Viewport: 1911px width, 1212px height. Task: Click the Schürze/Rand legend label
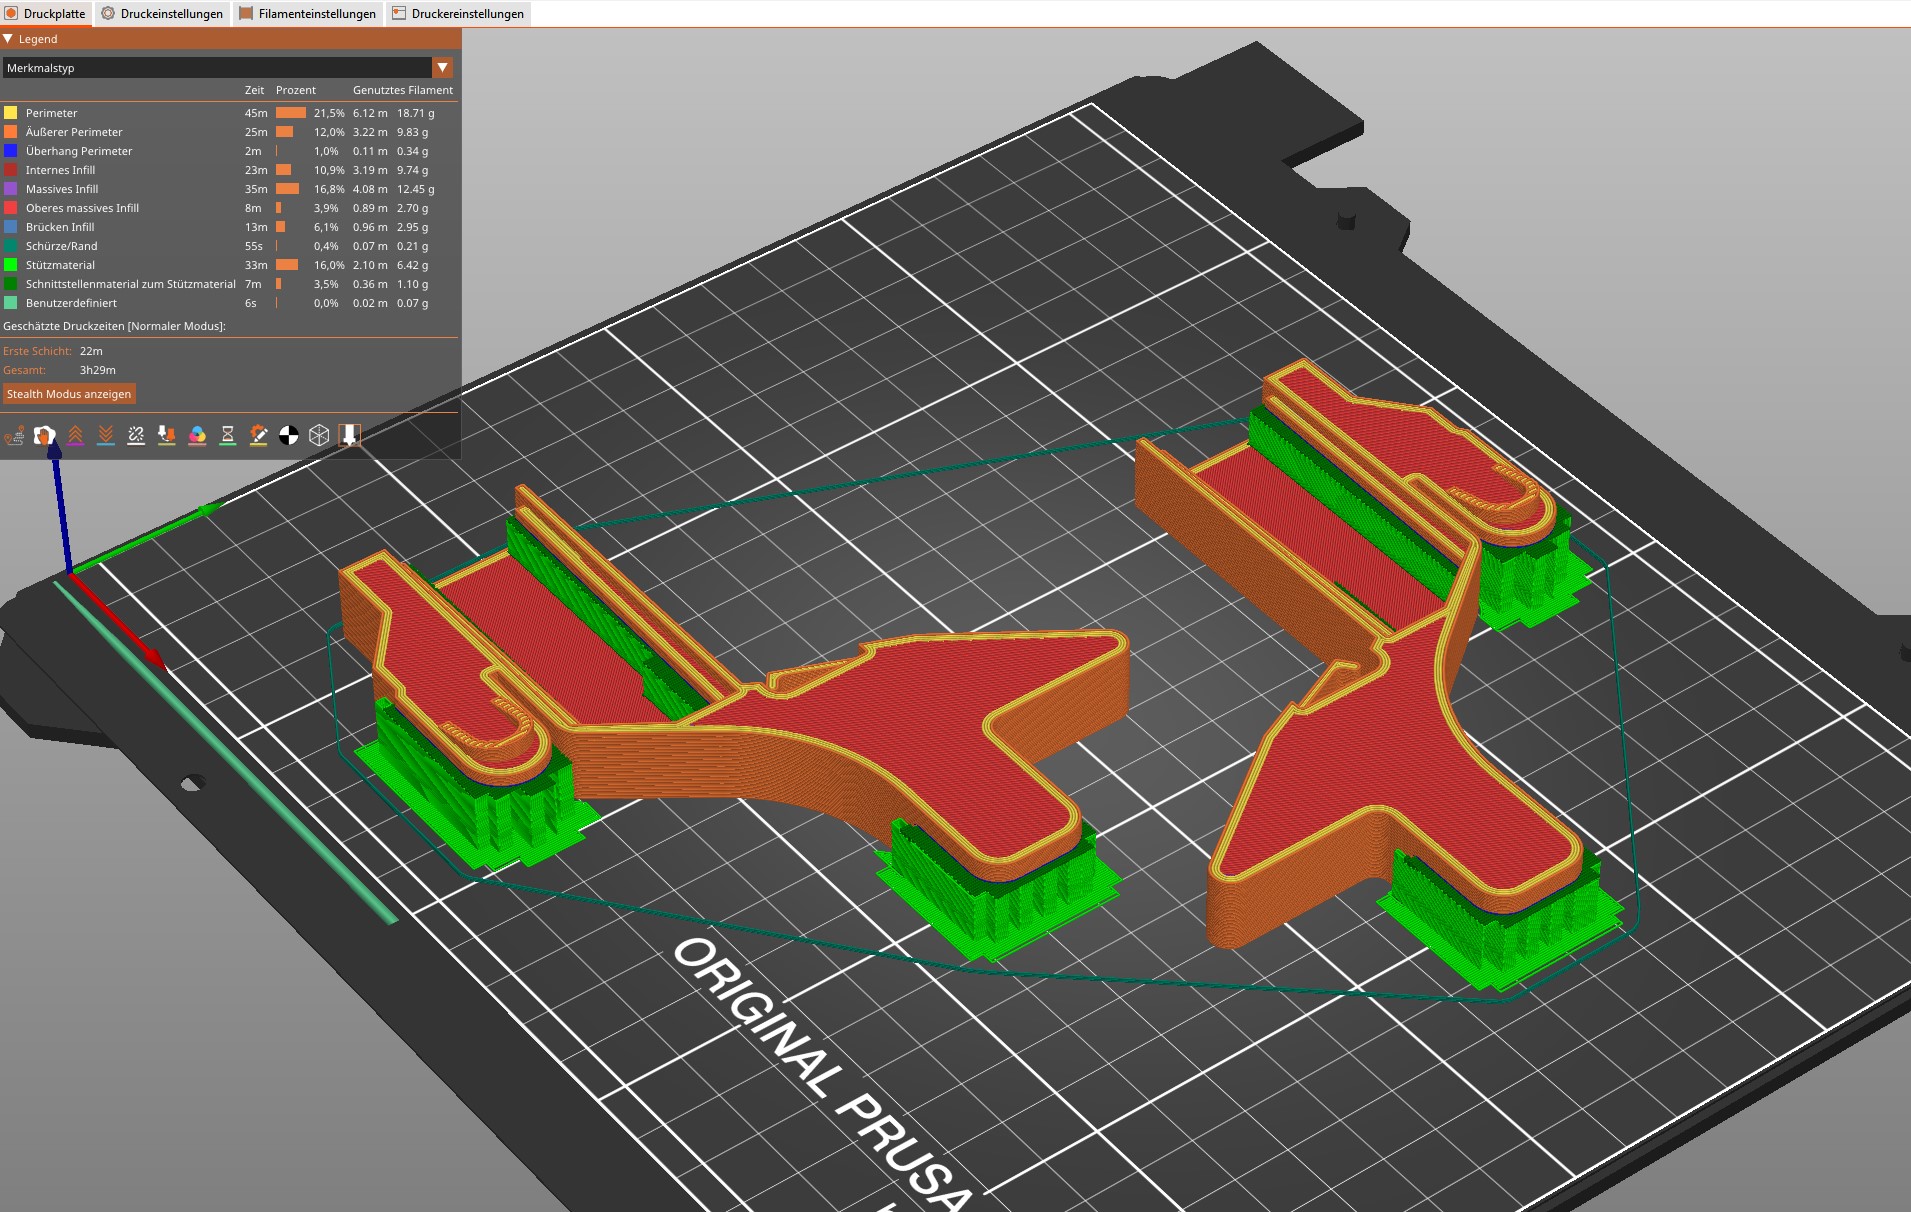coord(62,246)
